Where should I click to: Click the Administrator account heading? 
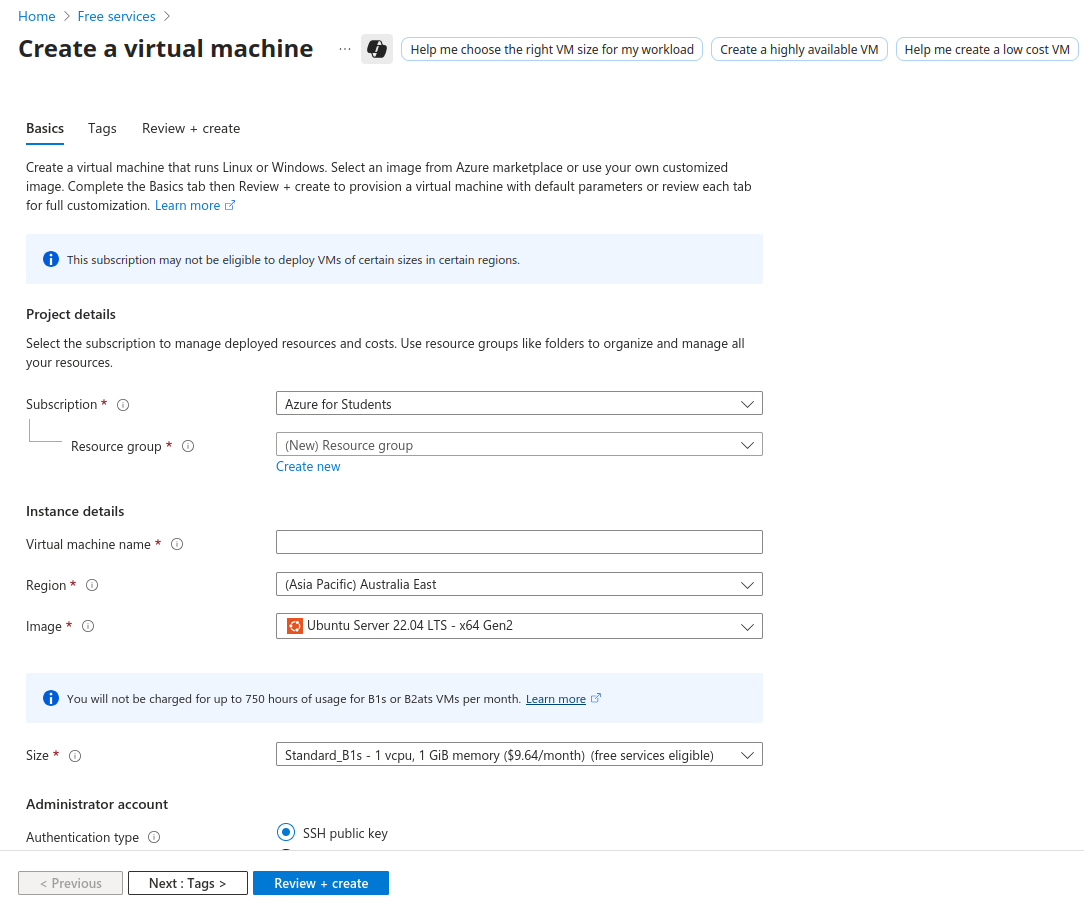click(x=97, y=804)
